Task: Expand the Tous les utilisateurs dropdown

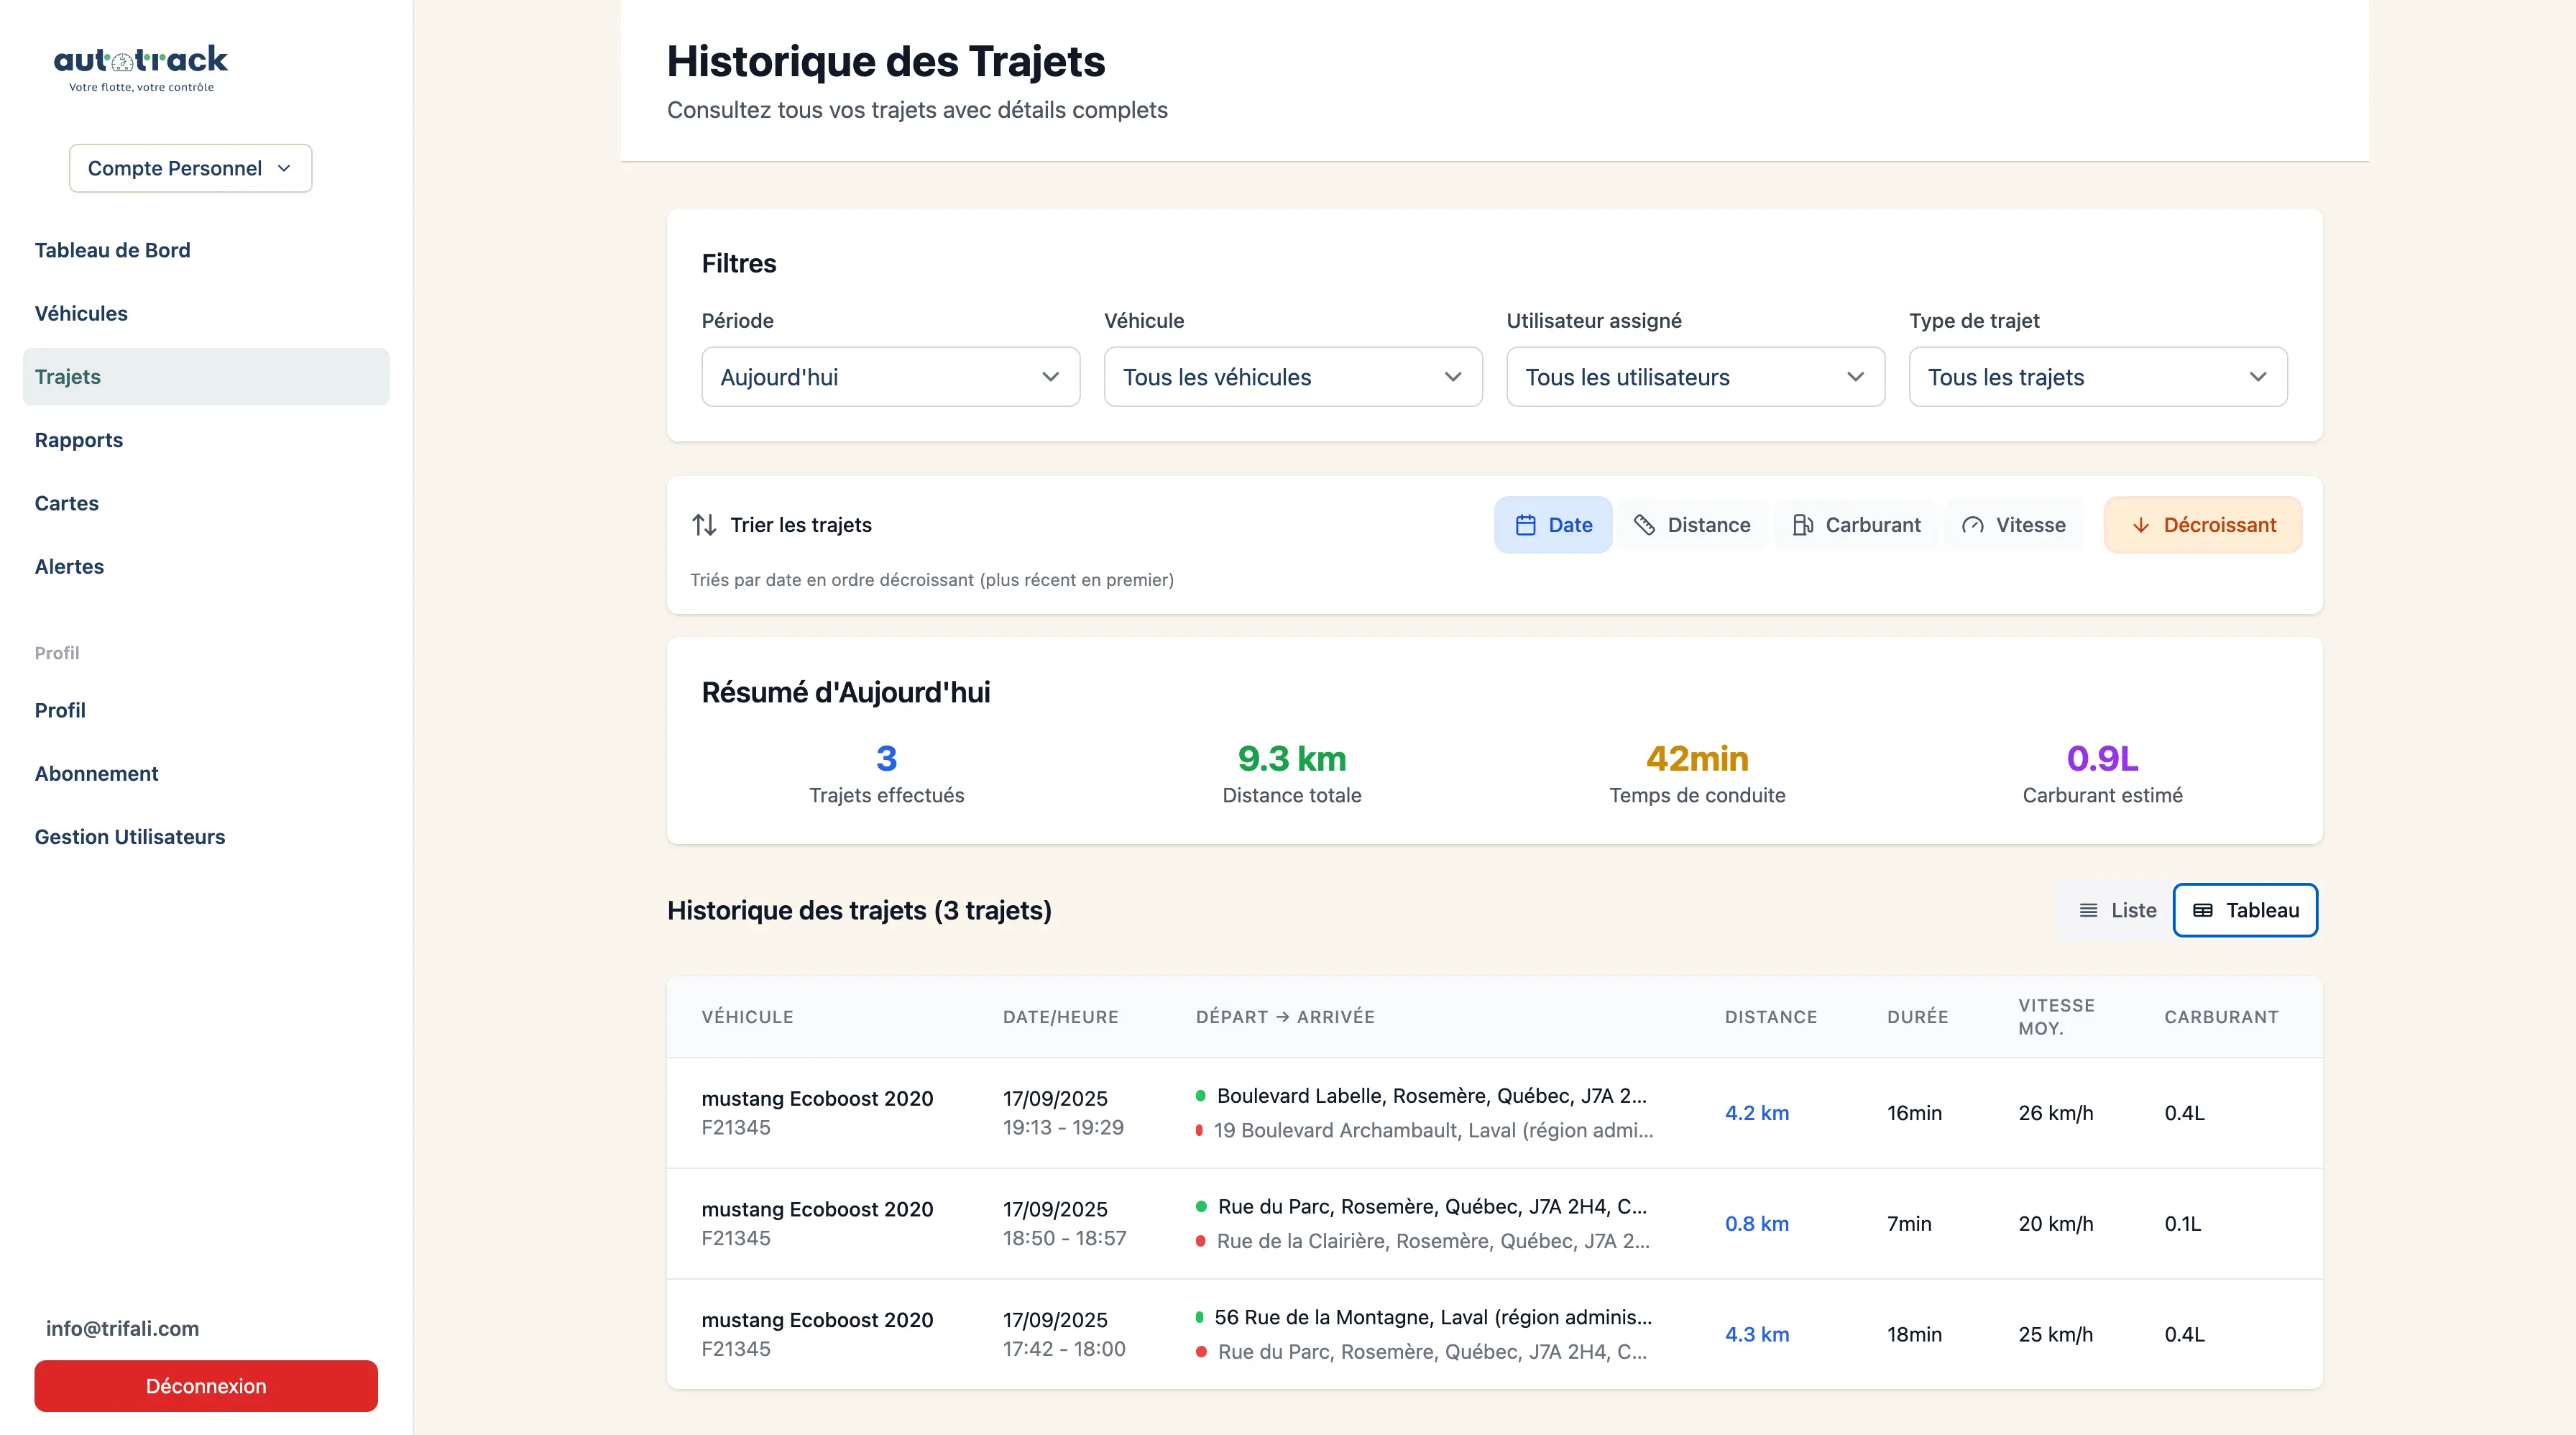Action: pyautogui.click(x=1695, y=377)
